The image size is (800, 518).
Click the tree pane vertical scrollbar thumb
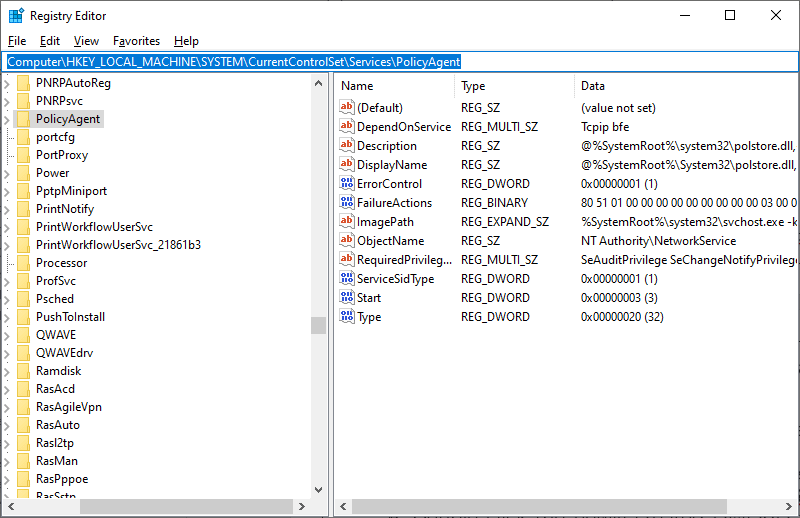click(x=318, y=325)
